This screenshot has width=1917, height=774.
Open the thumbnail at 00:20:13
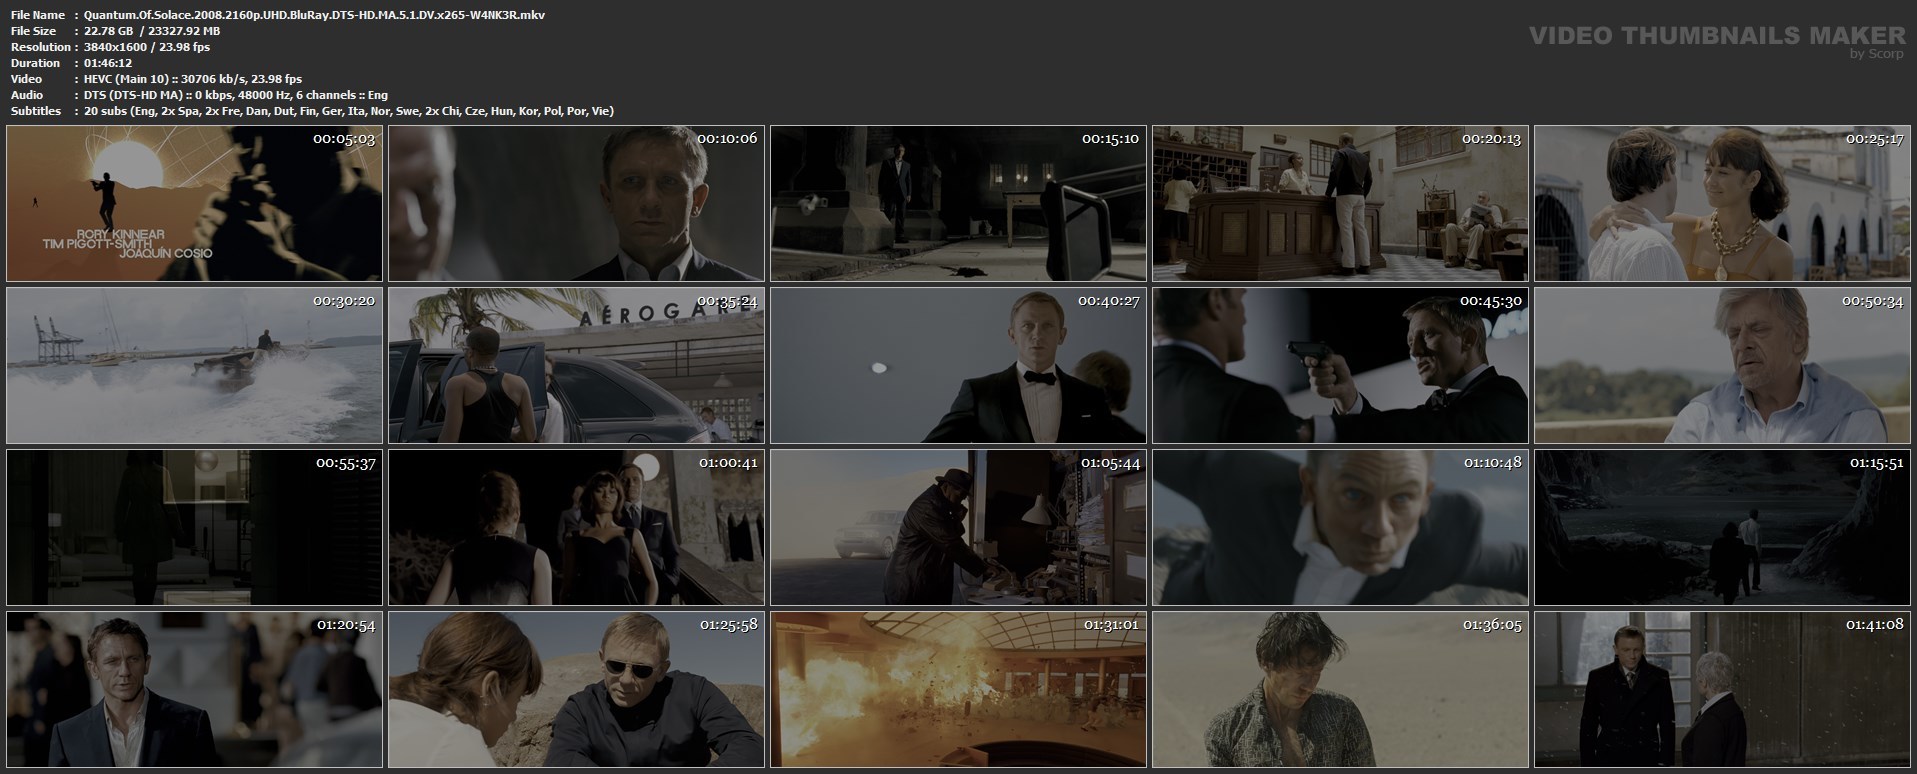(1340, 203)
